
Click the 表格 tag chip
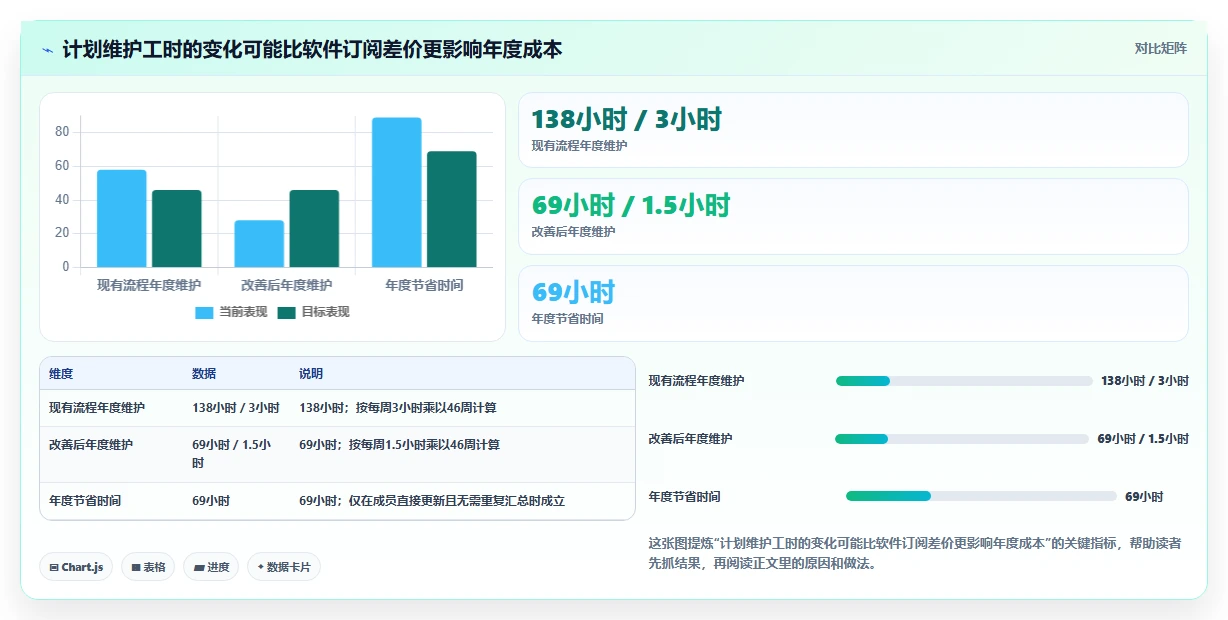click(x=148, y=567)
